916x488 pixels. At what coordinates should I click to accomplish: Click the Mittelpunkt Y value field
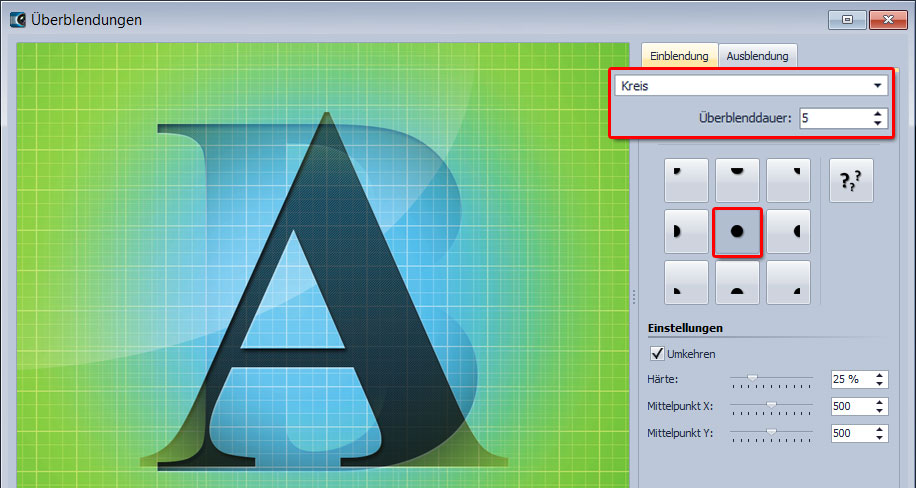pyautogui.click(x=850, y=434)
